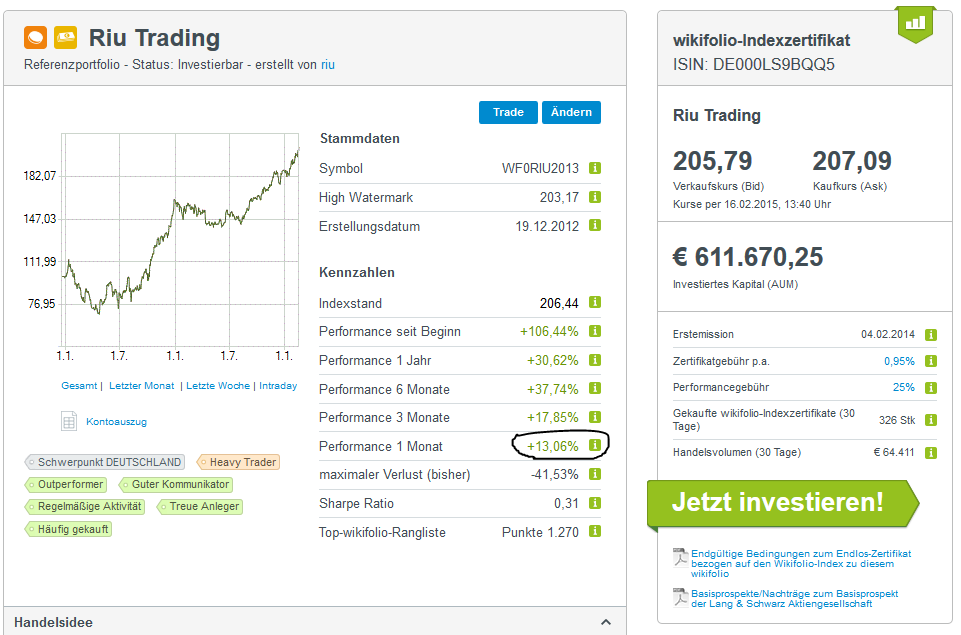This screenshot has height=635, width=961.
Task: Click the yellow money badge icon in the header
Action: tap(66, 37)
